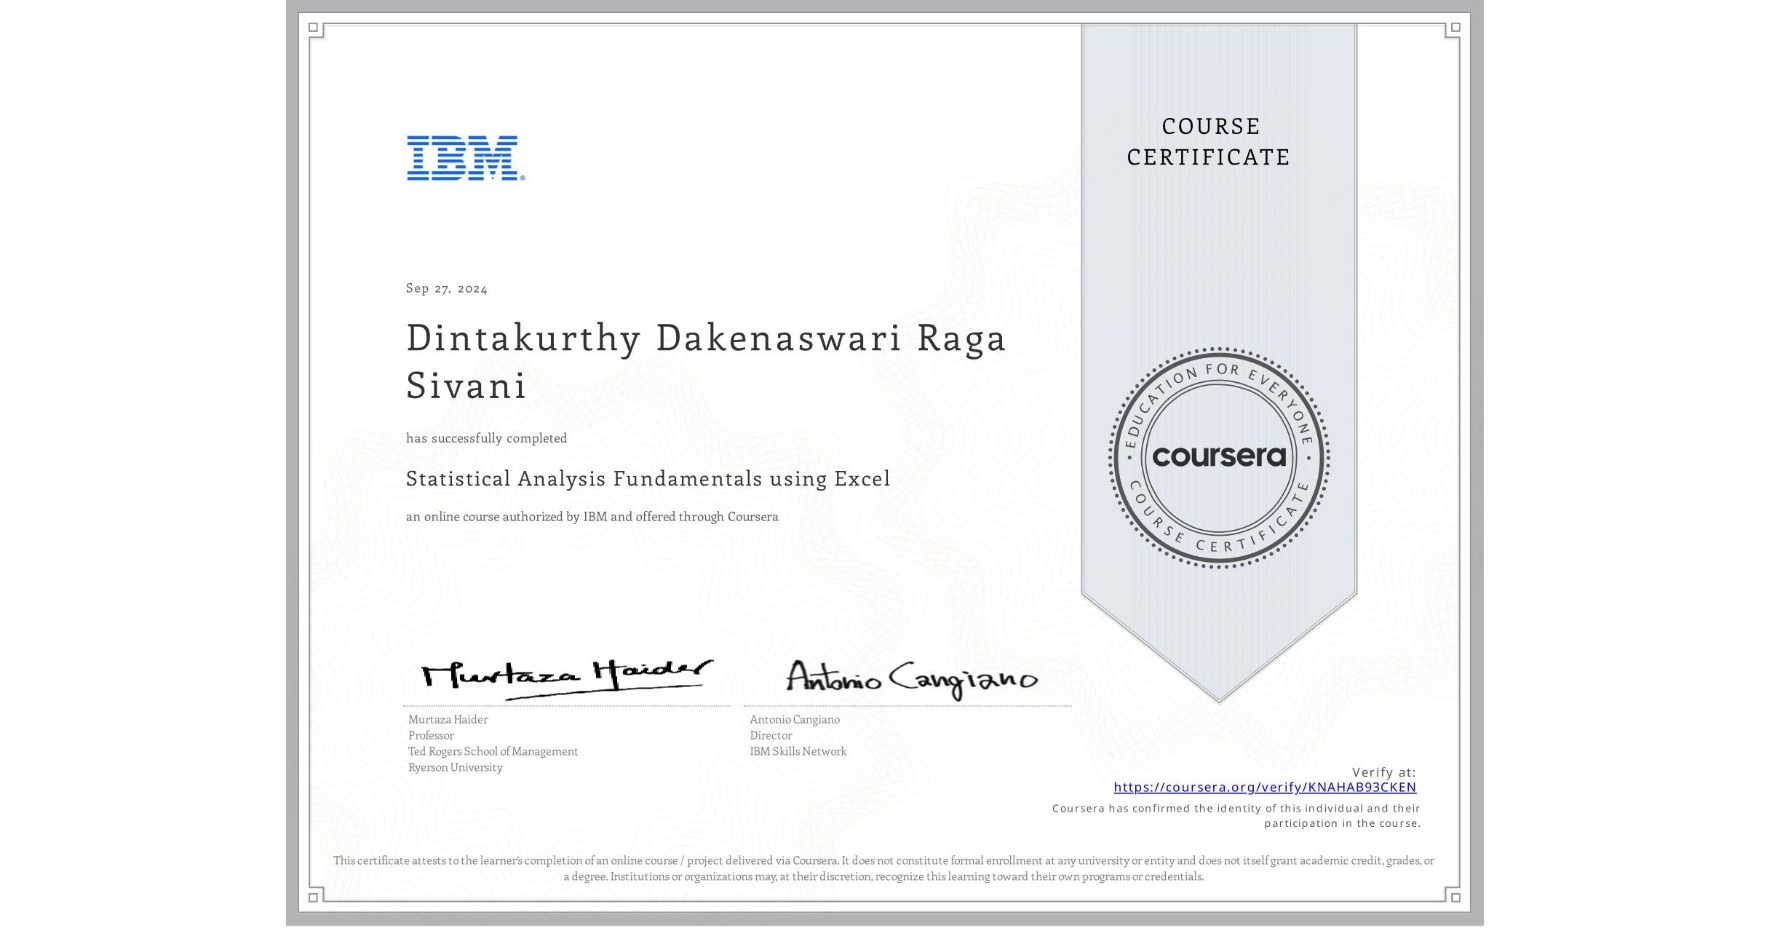Viewport: 1772px width, 928px height.
Task: Select disclaimer starting 'This certificate attests'
Action: tap(884, 861)
